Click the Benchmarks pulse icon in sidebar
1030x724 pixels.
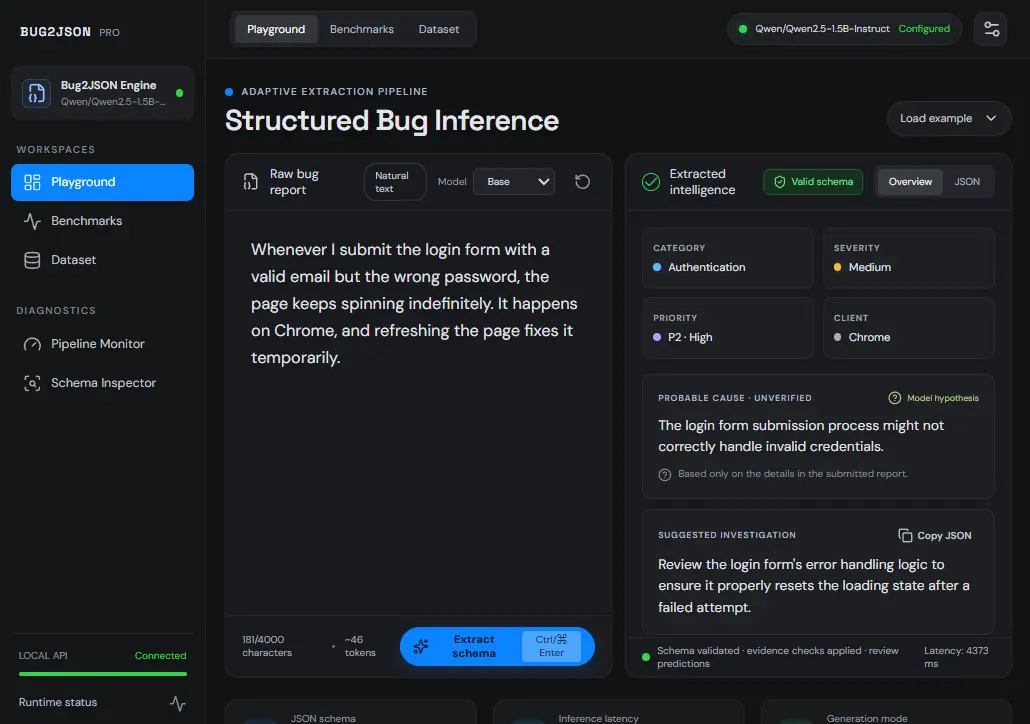(x=32, y=221)
